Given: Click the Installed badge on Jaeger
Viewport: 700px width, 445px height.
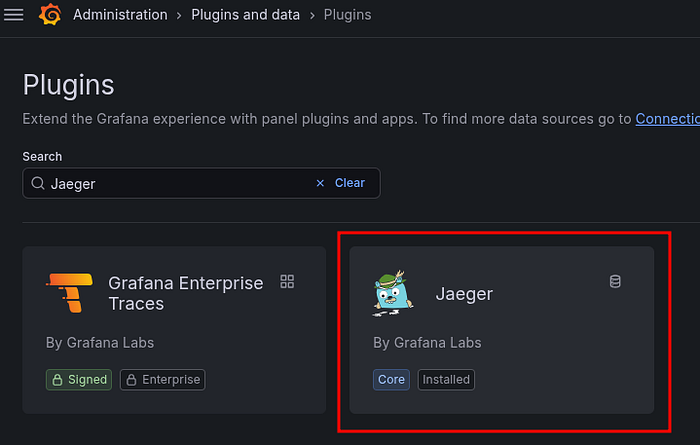Looking at the screenshot, I should (x=446, y=380).
